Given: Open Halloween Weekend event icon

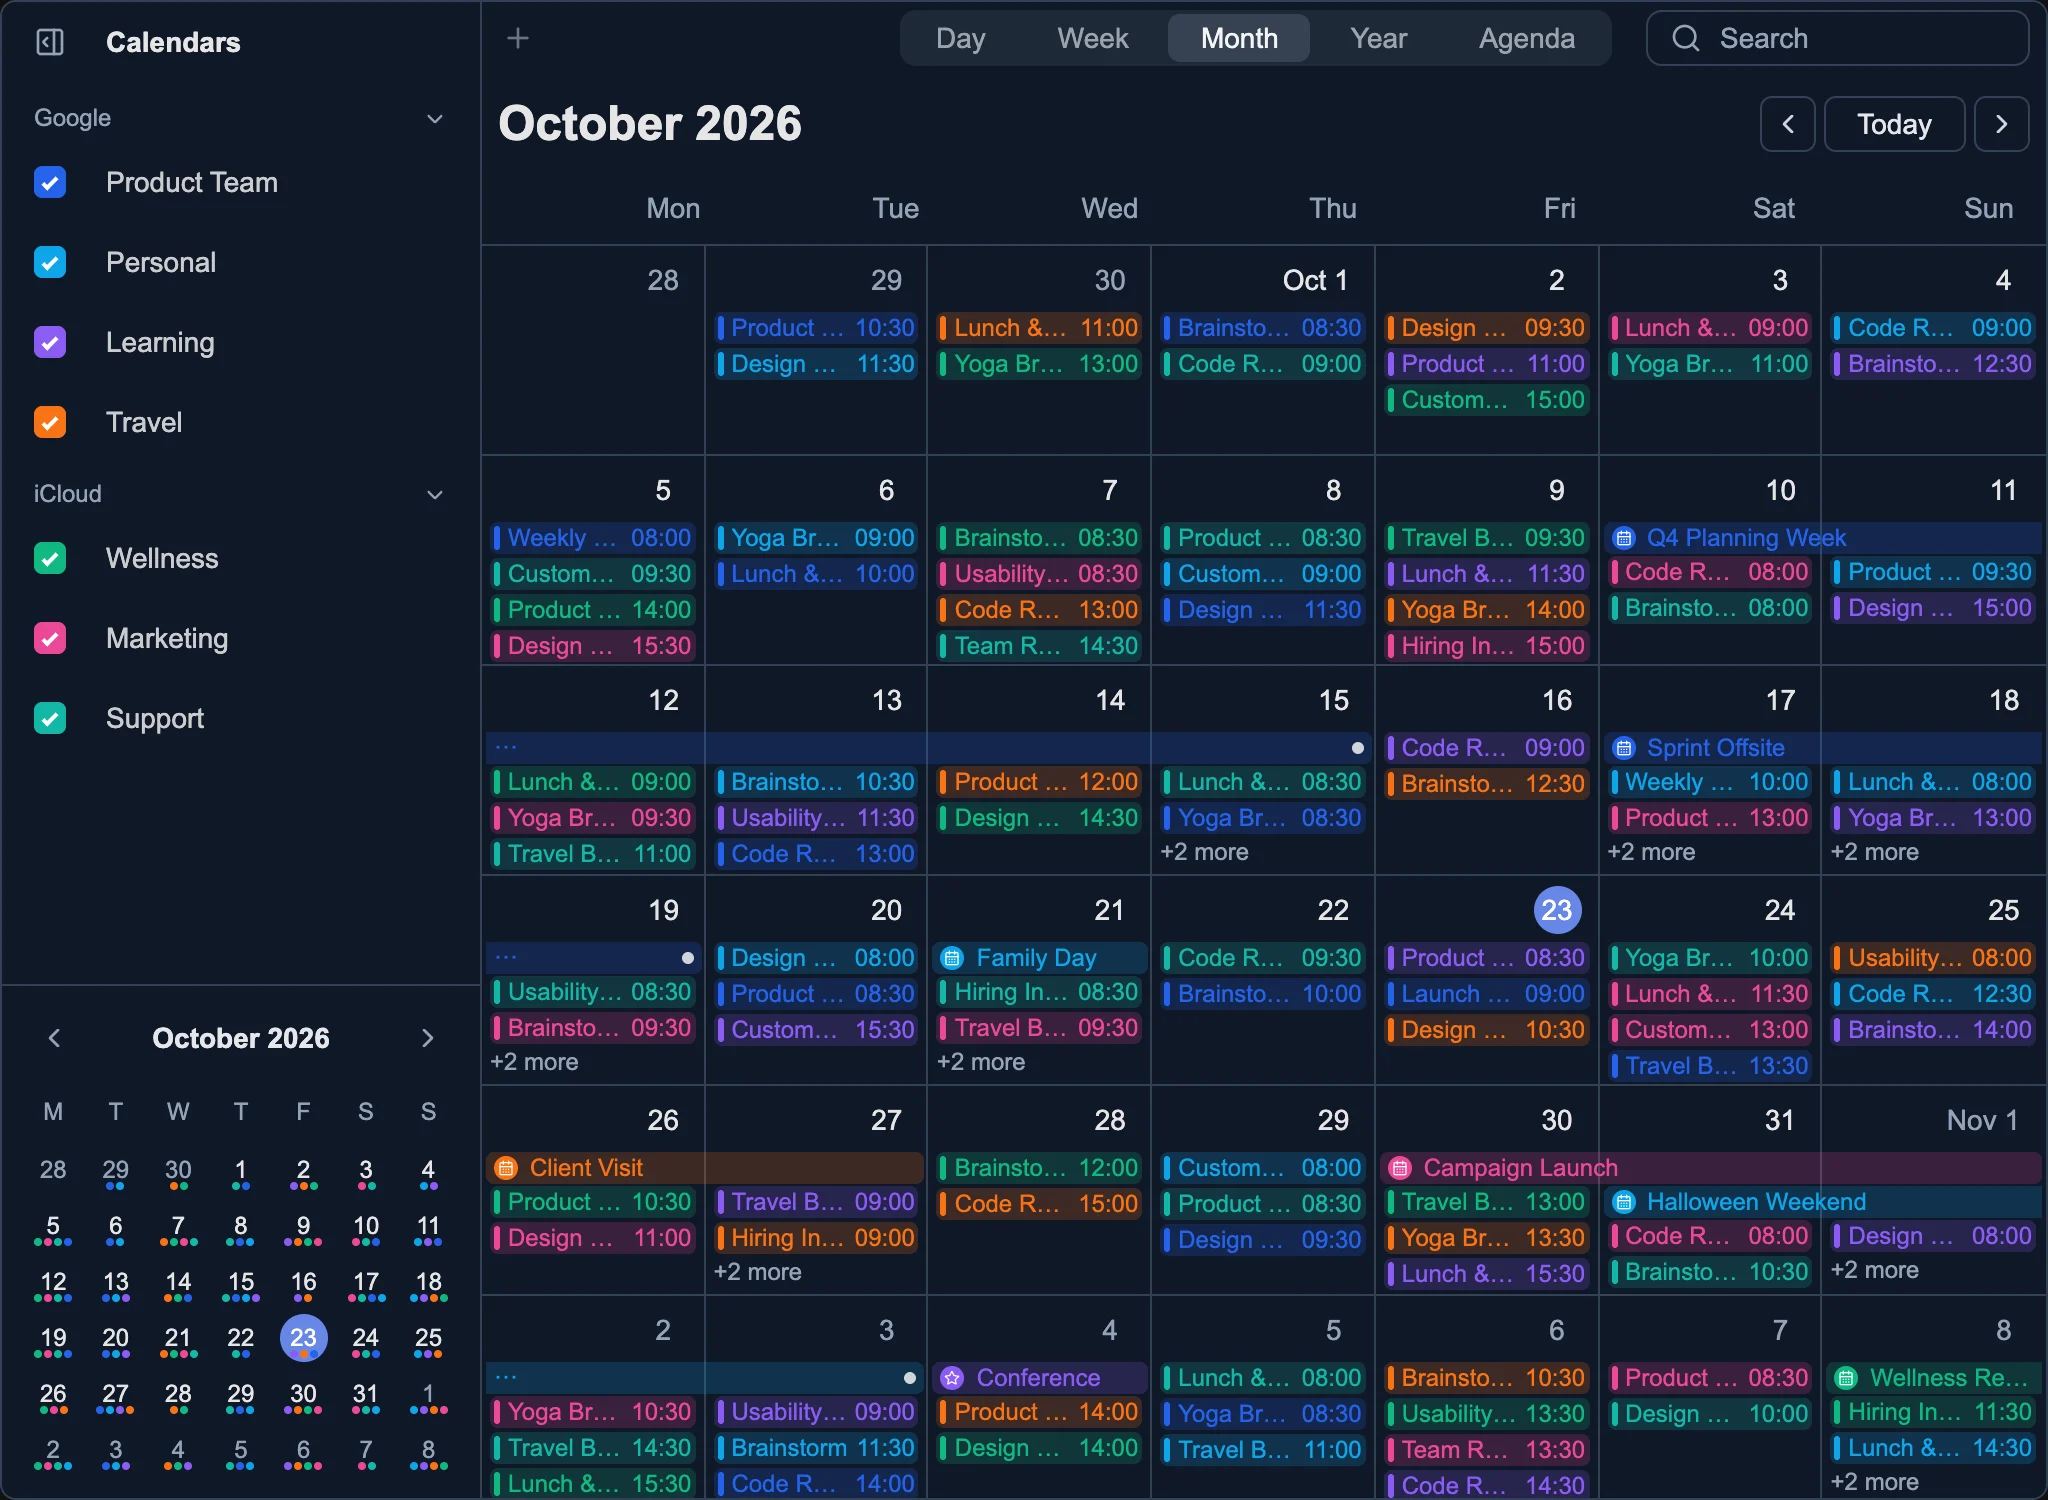Looking at the screenshot, I should pos(1625,1202).
